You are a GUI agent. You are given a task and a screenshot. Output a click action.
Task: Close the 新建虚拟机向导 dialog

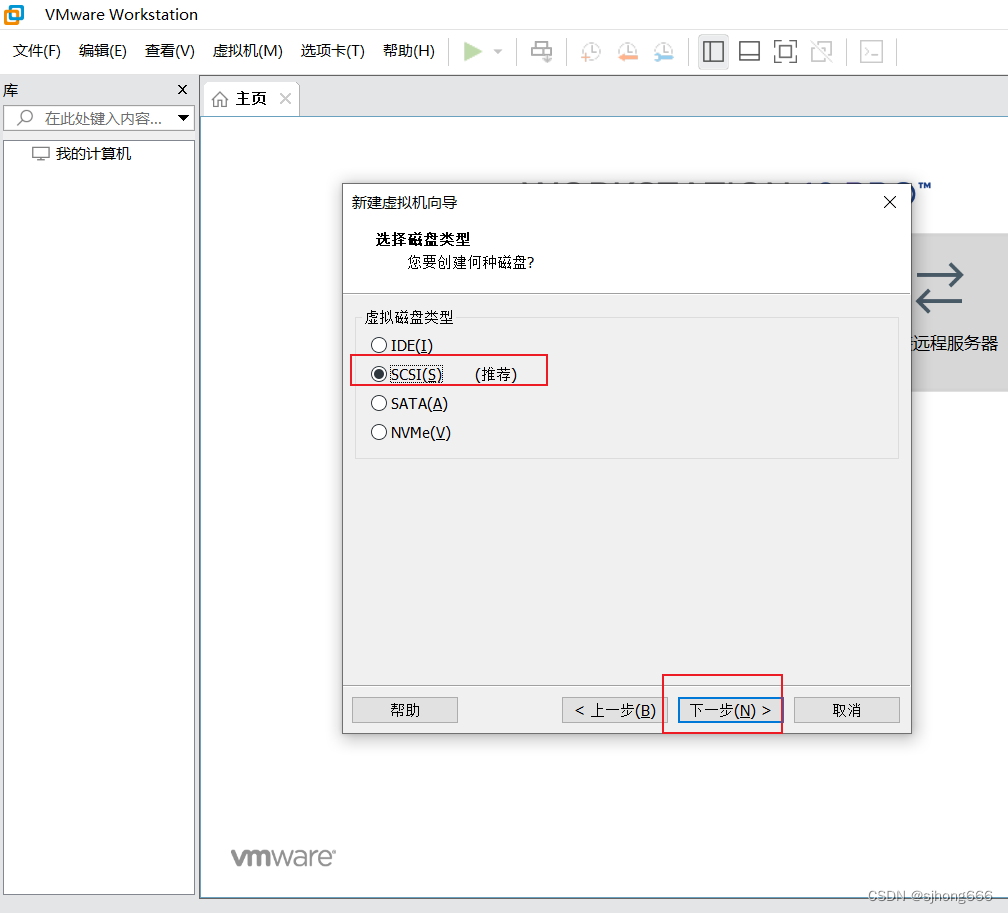point(890,203)
